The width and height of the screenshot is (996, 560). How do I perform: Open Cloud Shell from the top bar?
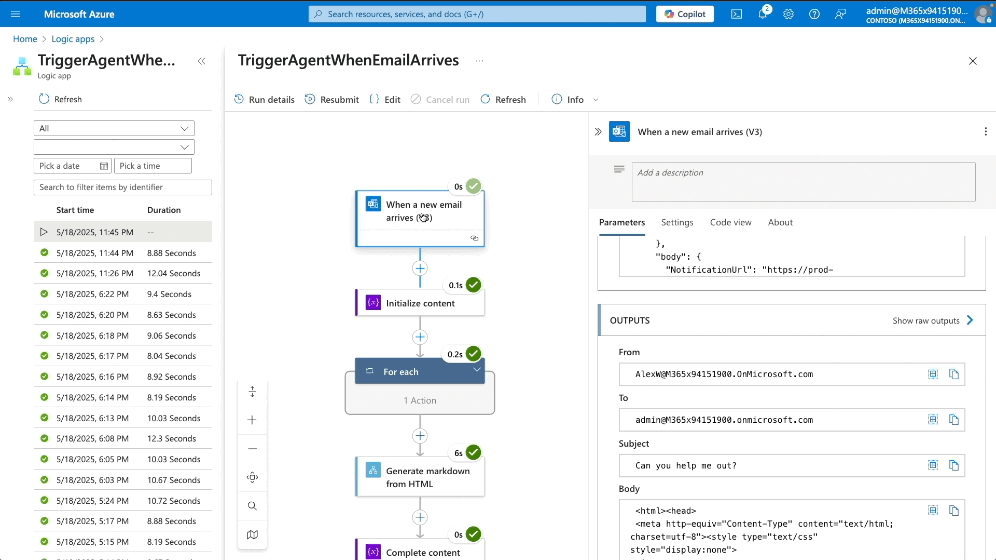[x=736, y=14]
